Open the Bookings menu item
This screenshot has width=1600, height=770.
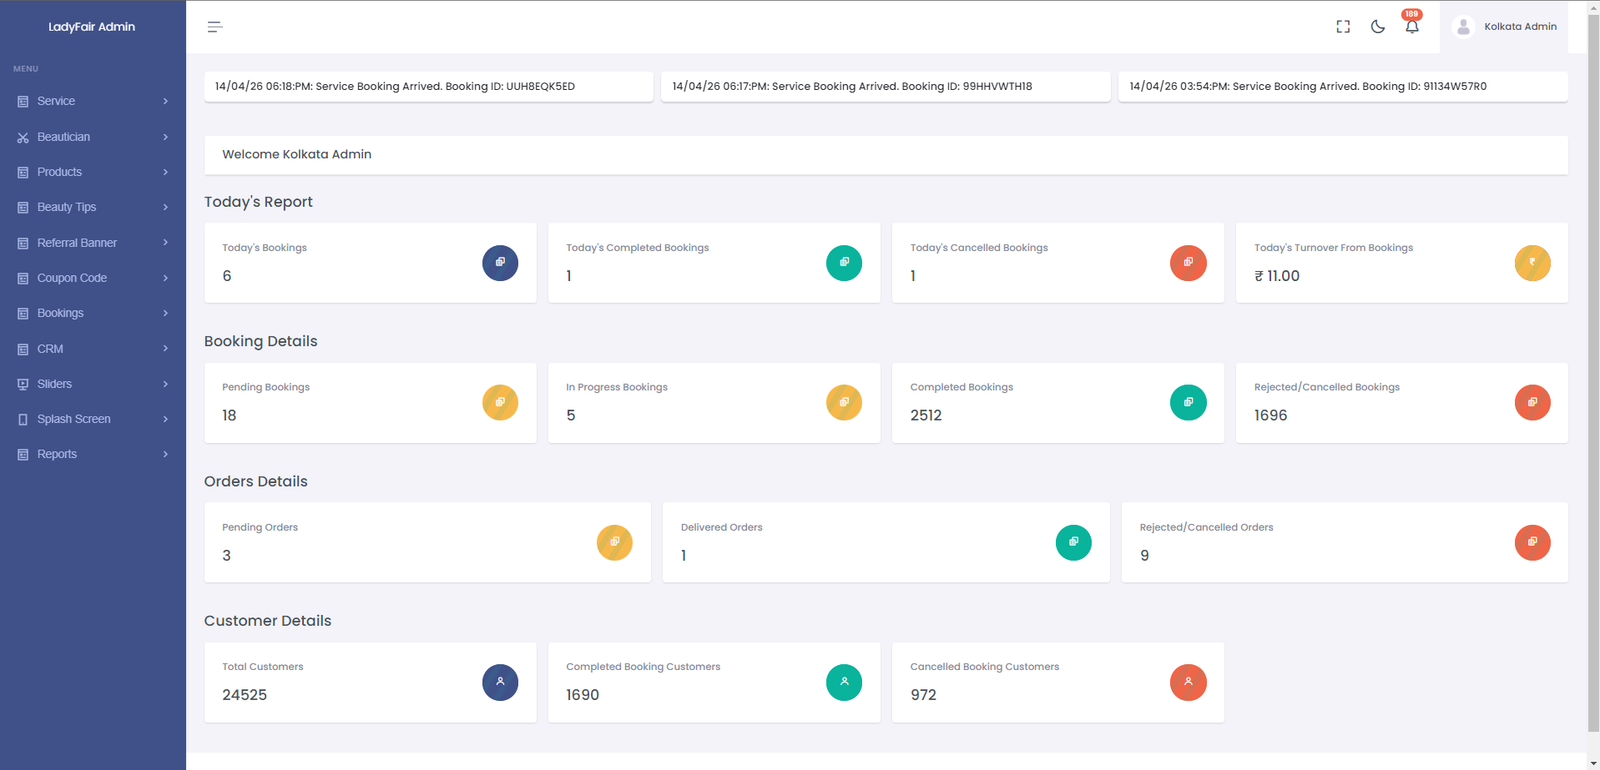93,313
